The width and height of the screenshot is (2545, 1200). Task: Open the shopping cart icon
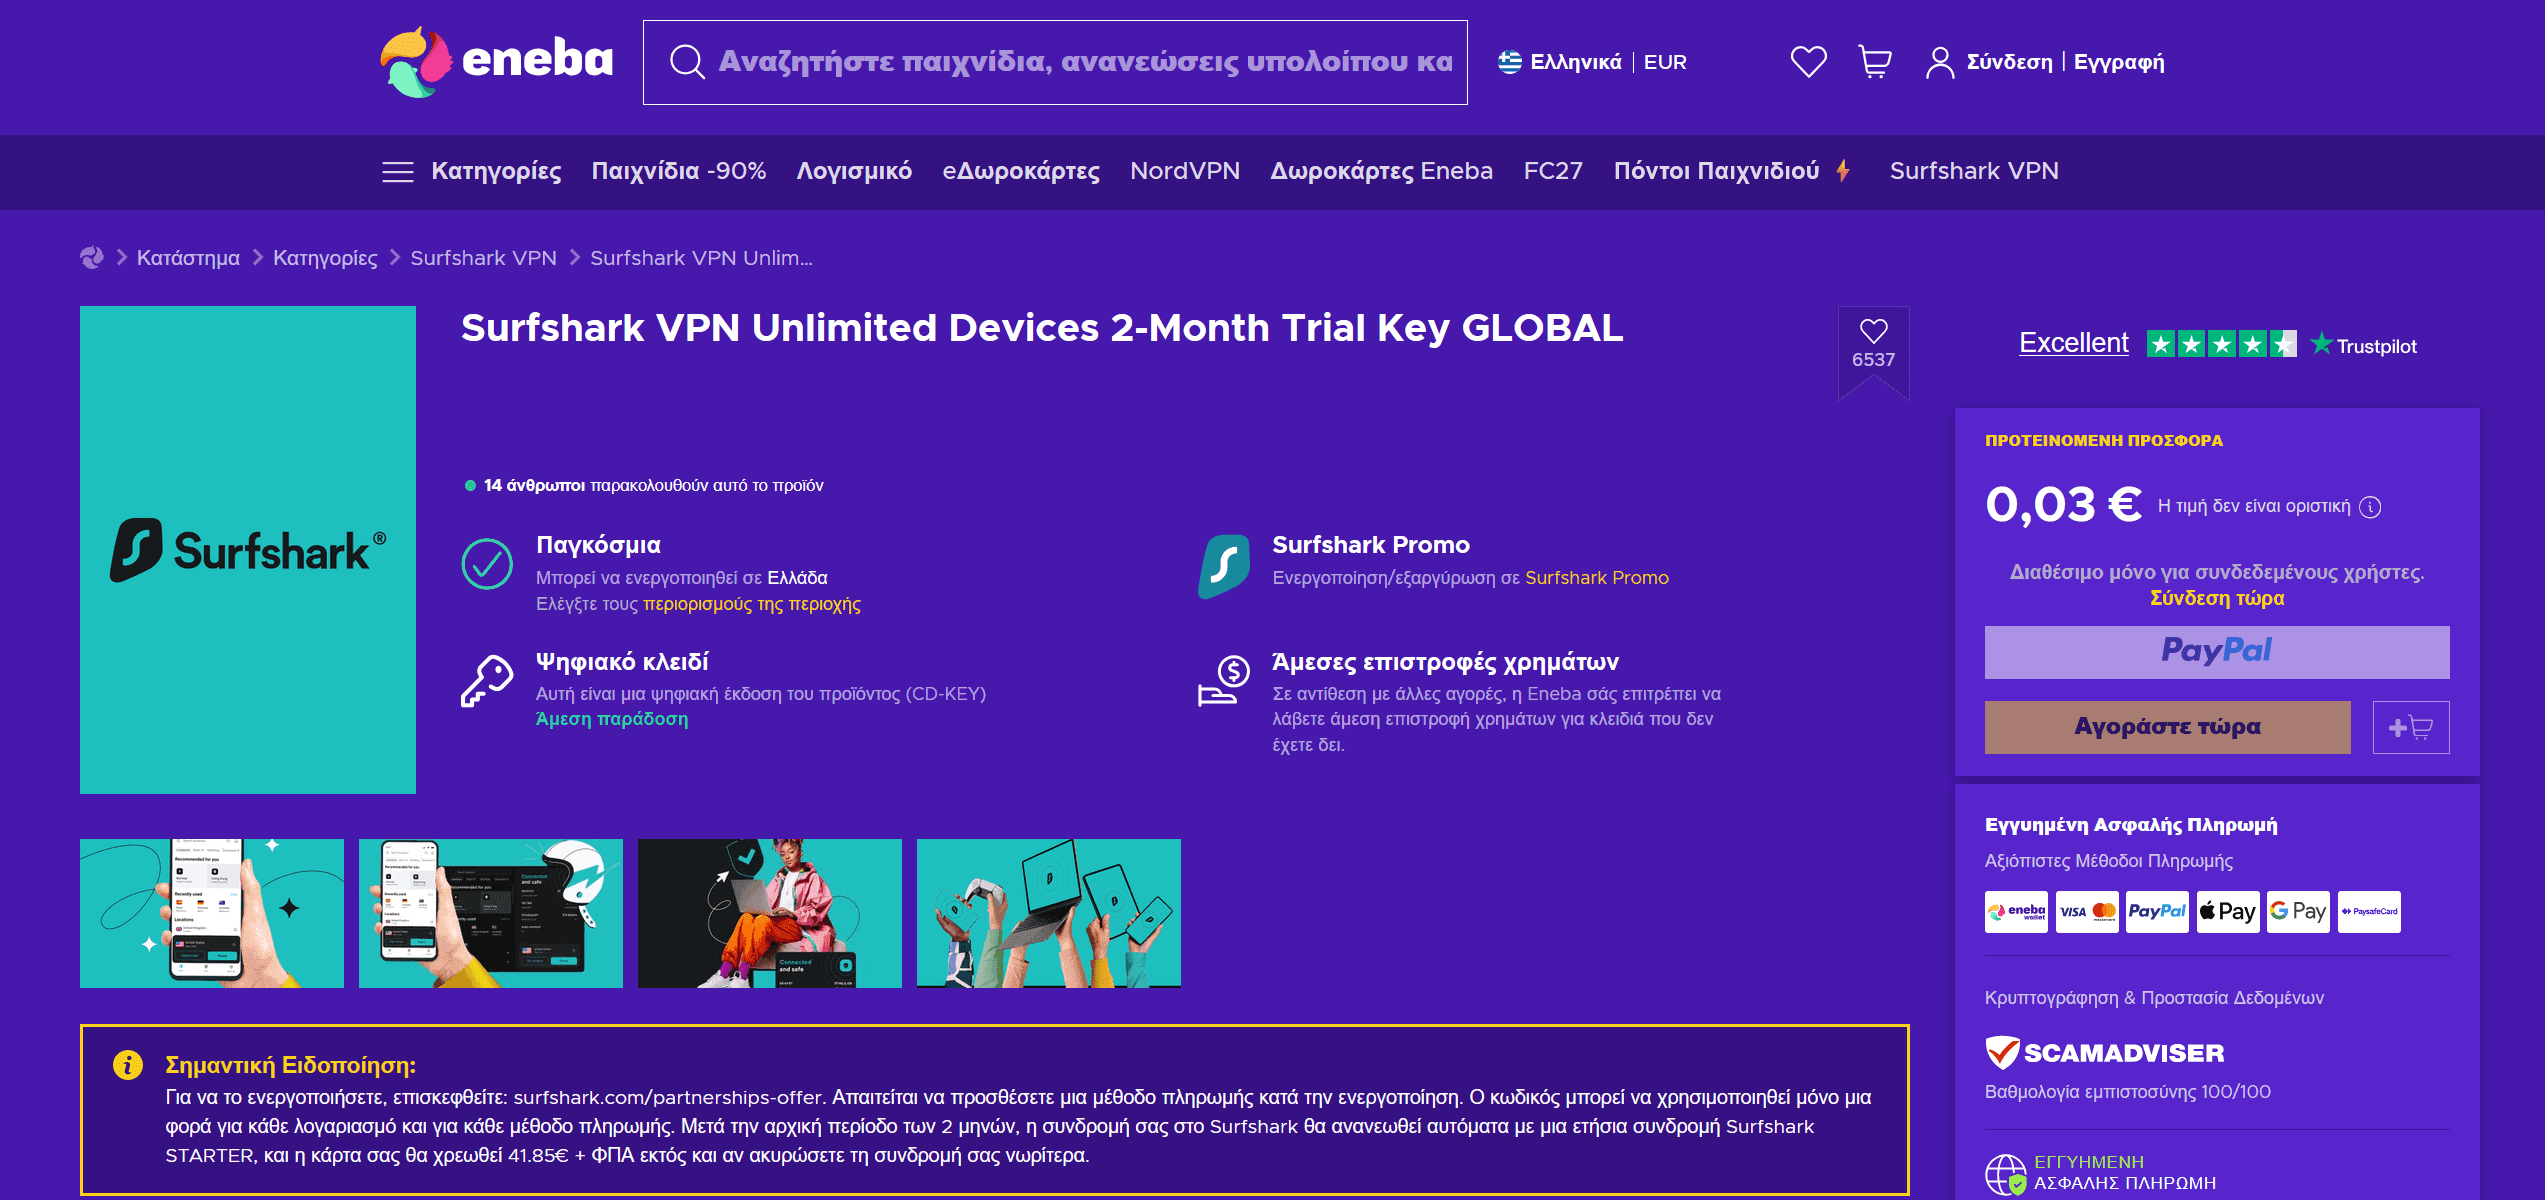click(x=1875, y=62)
